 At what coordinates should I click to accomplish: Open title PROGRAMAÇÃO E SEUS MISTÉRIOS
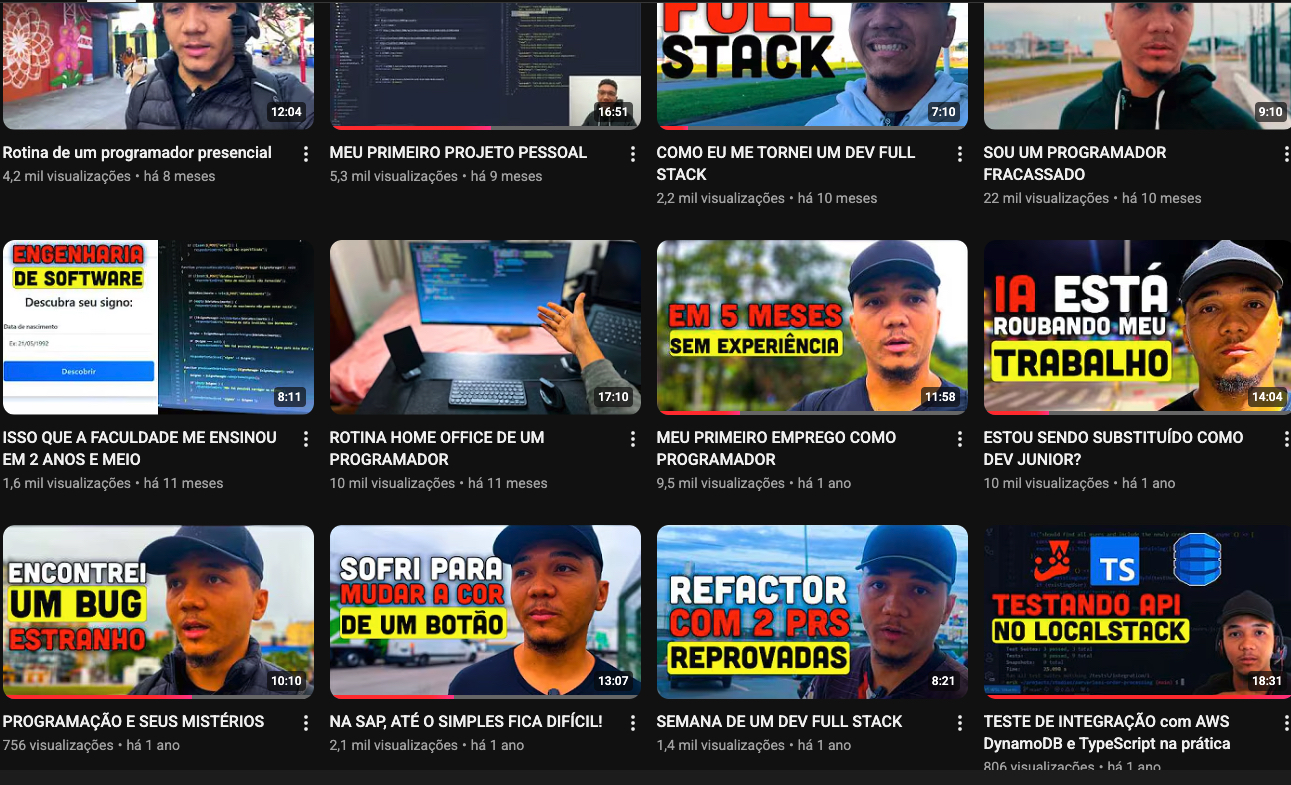(x=133, y=722)
